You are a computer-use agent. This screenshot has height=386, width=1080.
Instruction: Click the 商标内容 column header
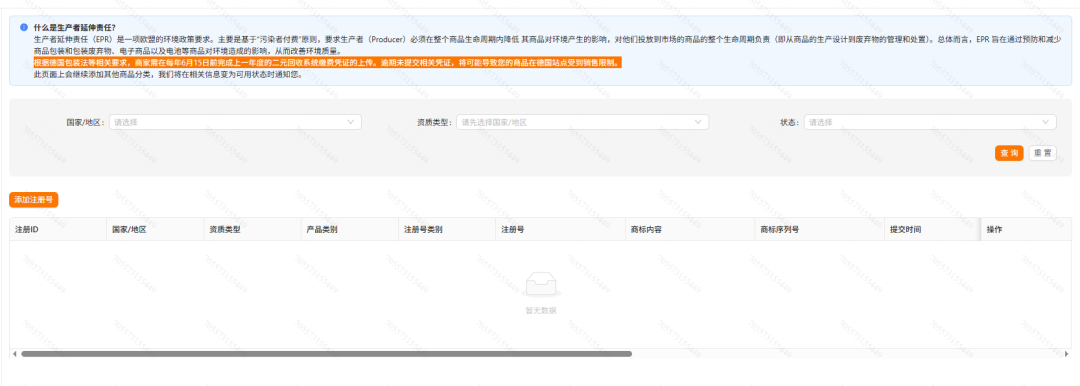(x=689, y=230)
